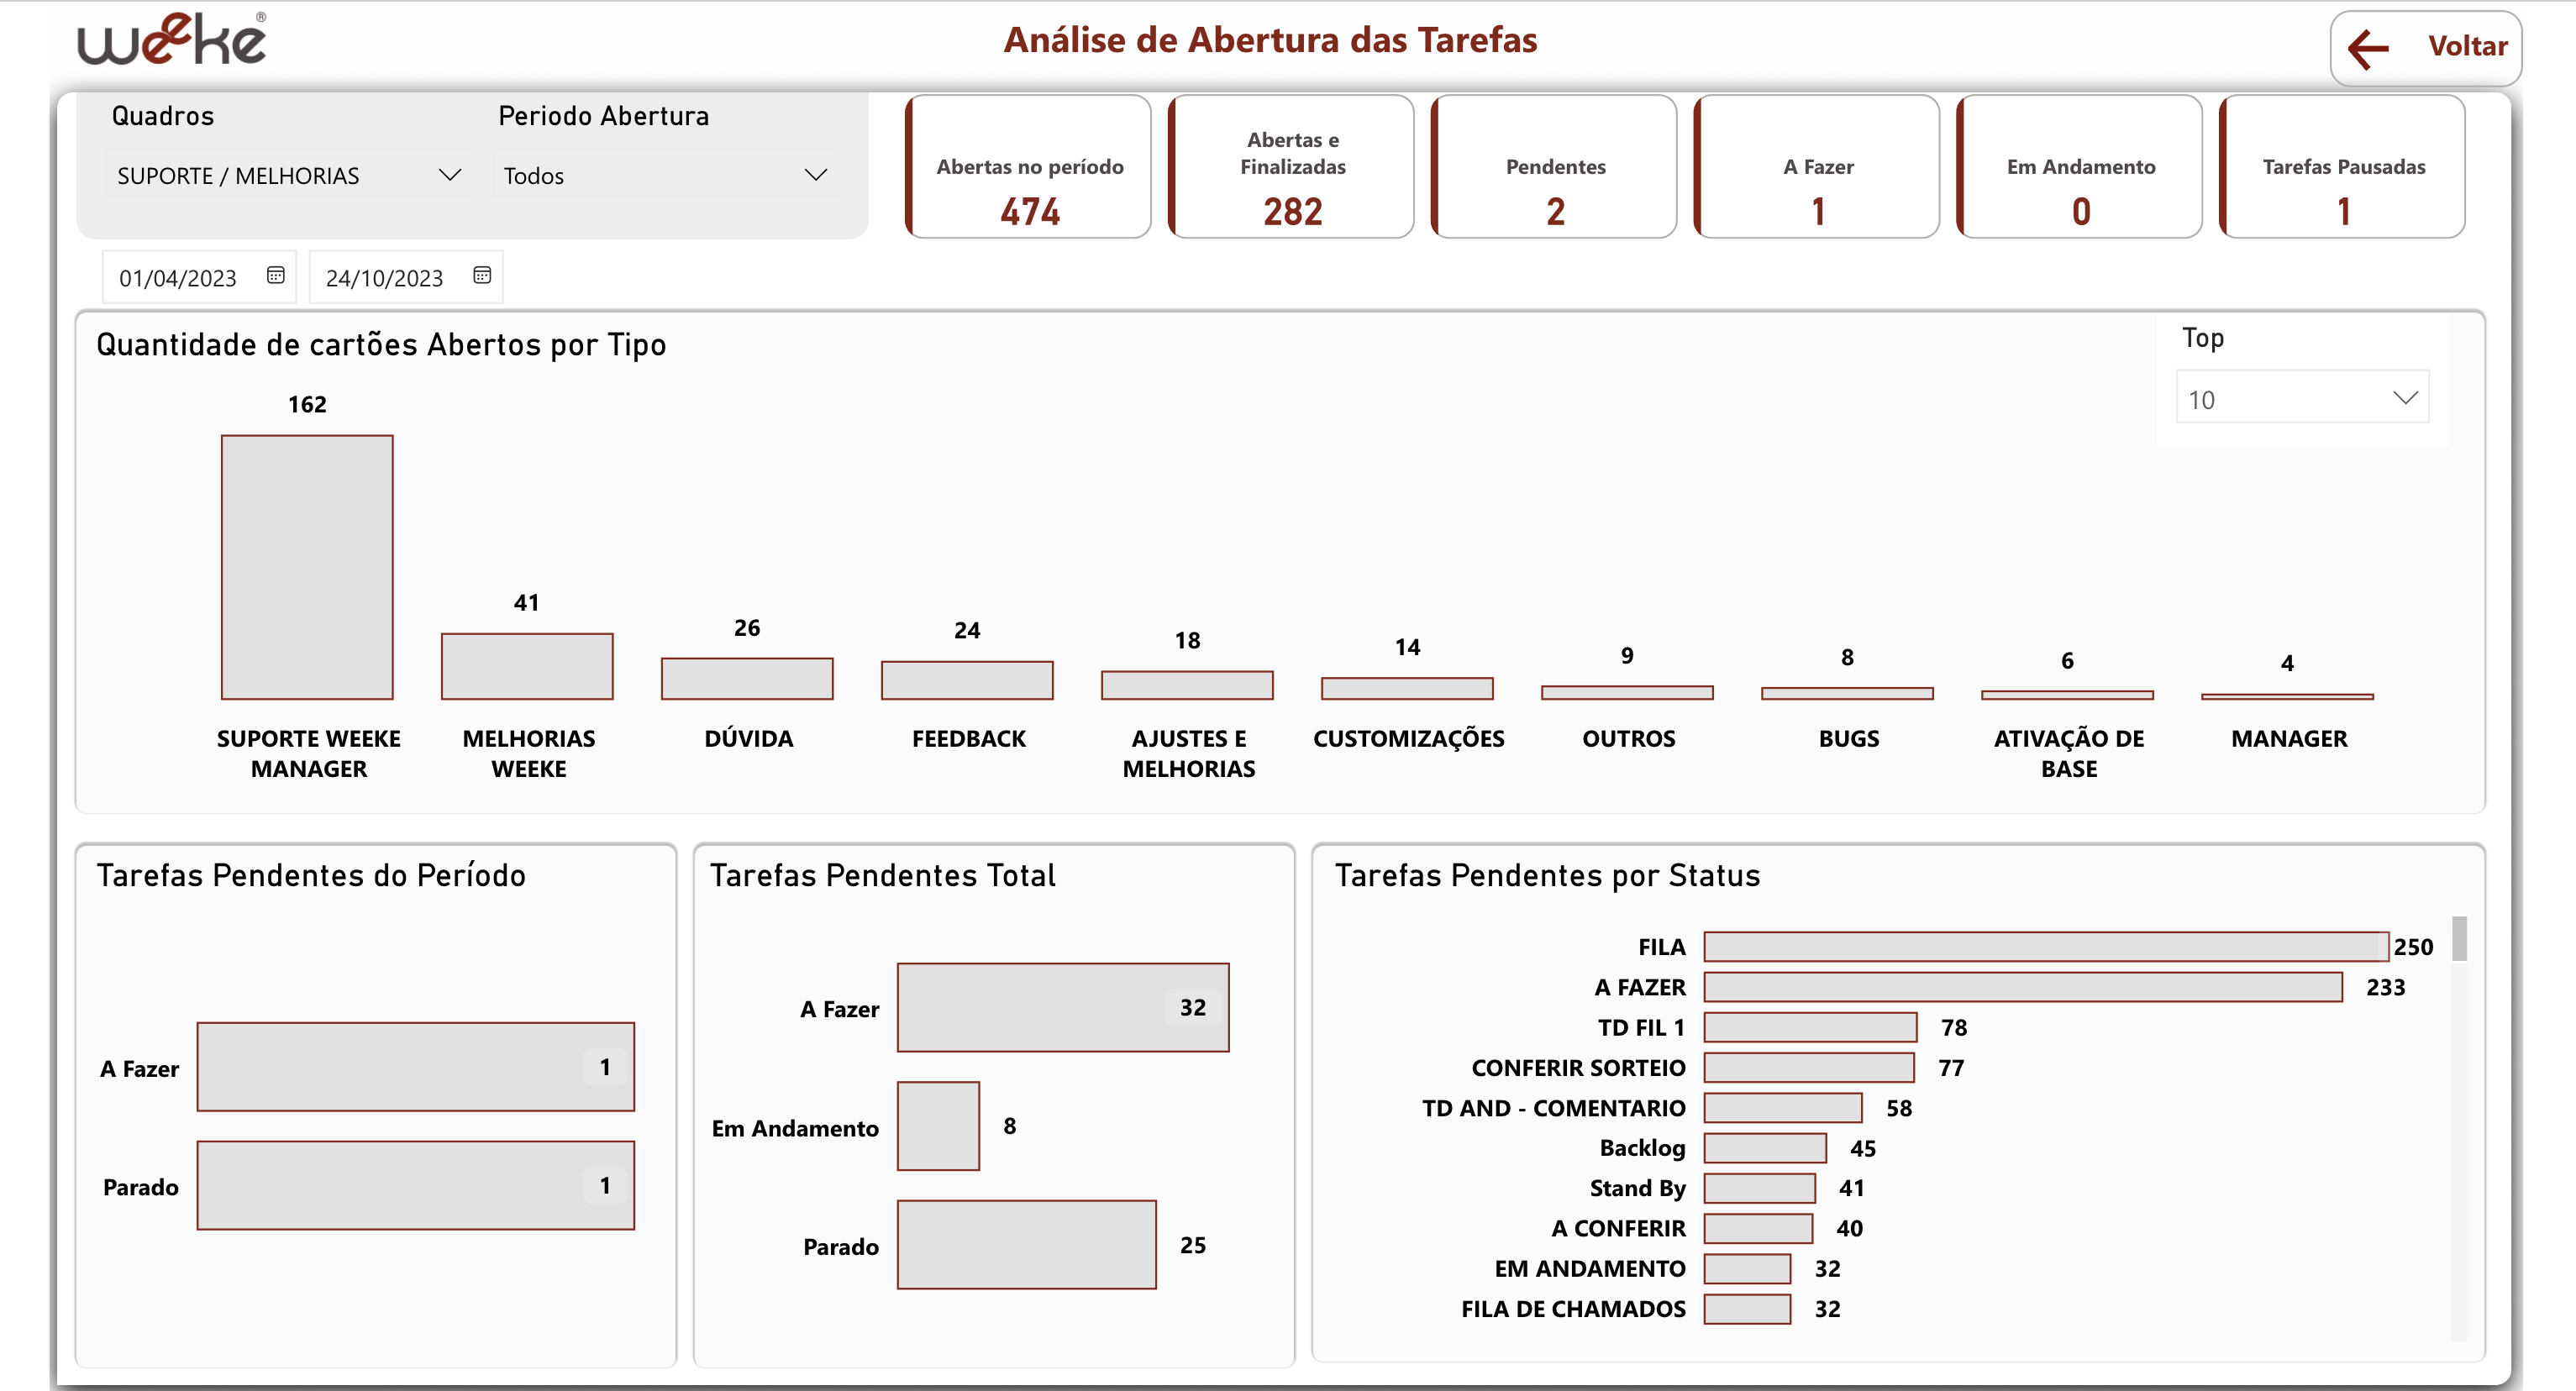Click the scrollbar in Tarefas Pendentes por Status
This screenshot has height=1391, width=2576.
pos(2459,938)
